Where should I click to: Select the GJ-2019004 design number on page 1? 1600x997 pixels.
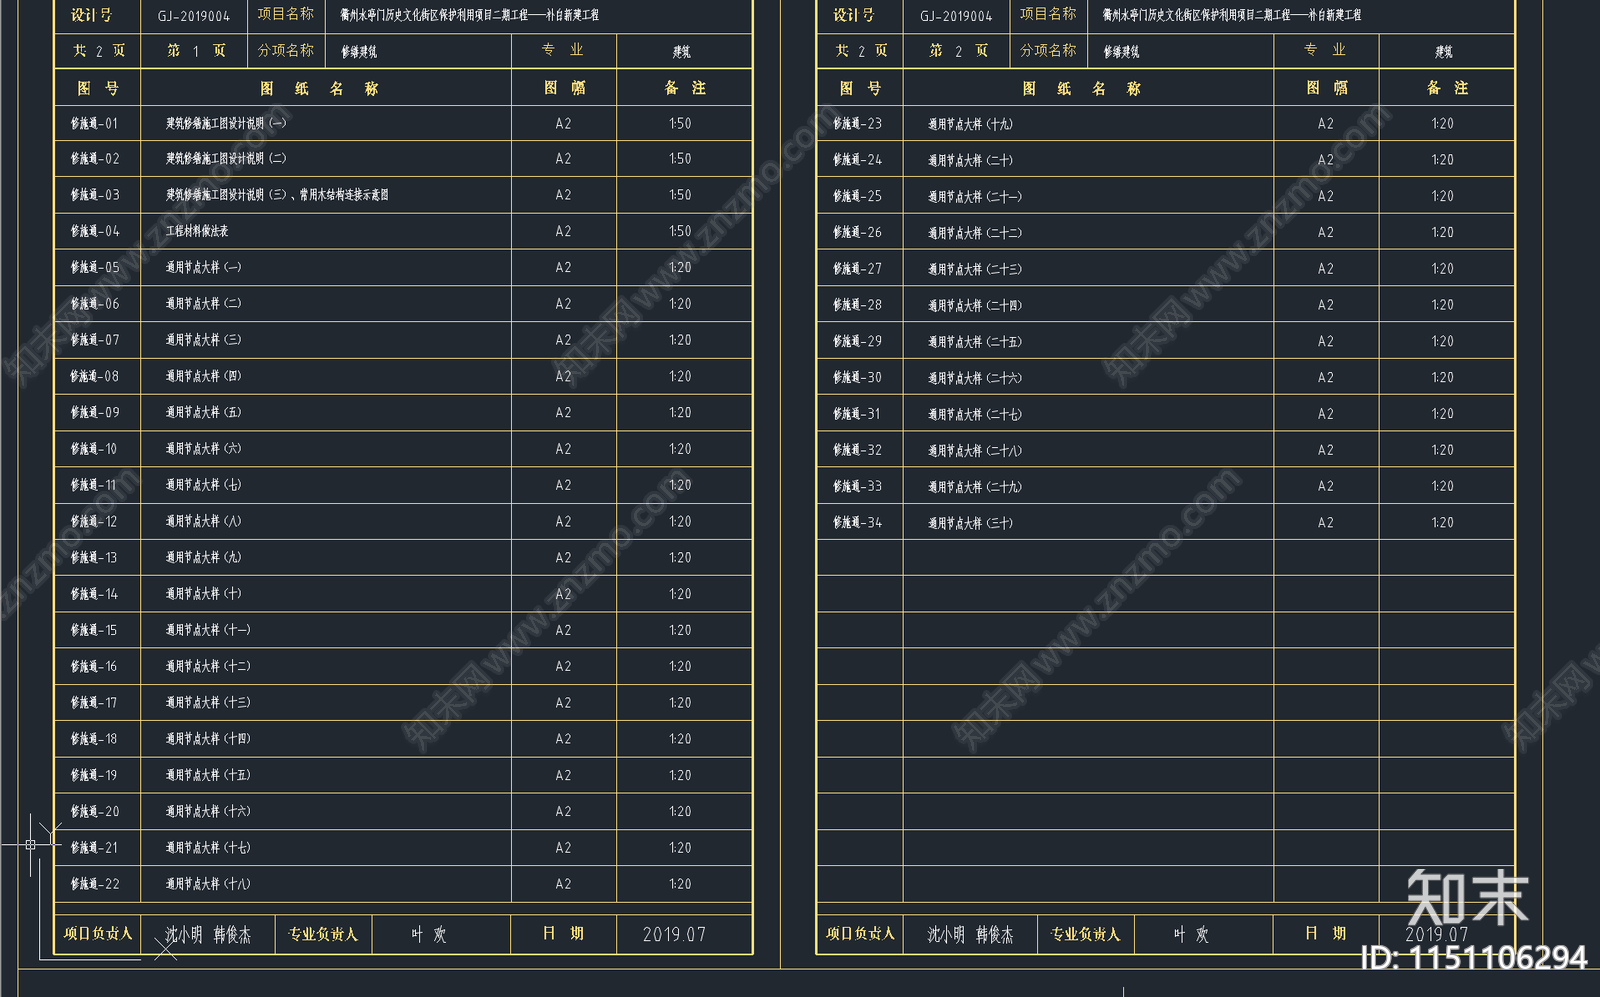(x=194, y=16)
